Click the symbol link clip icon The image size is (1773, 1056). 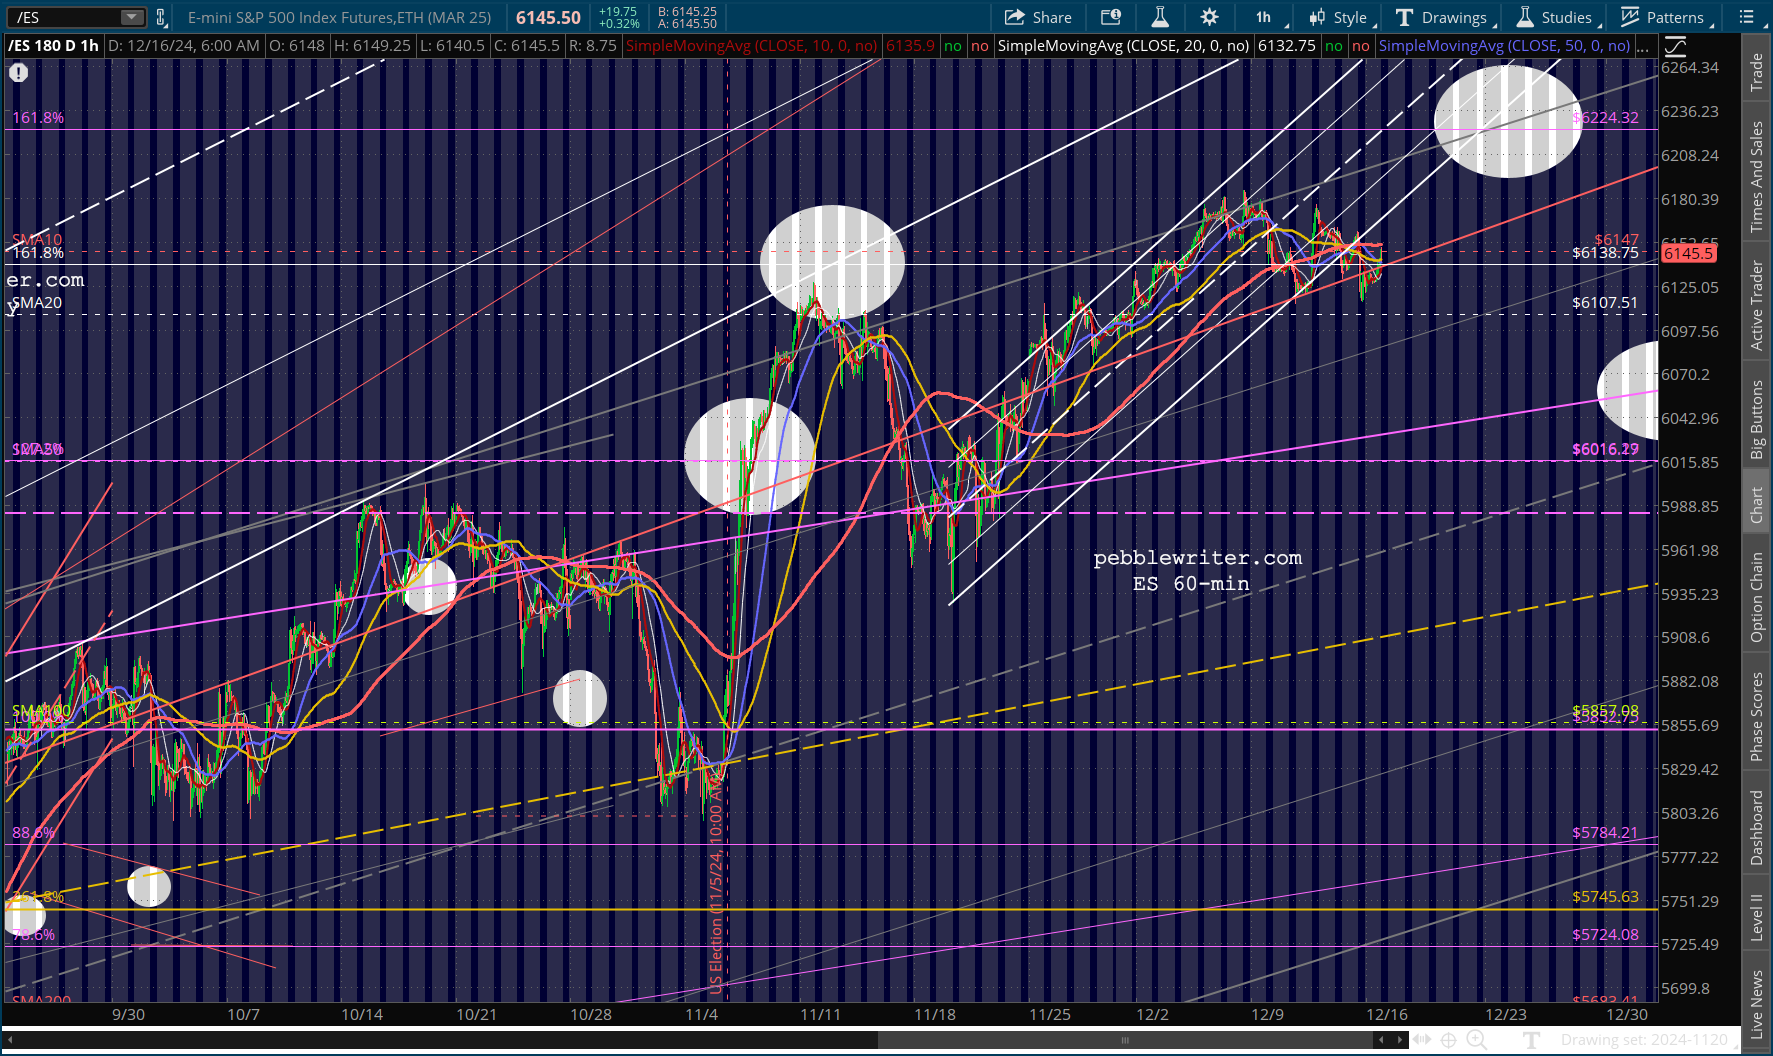(x=161, y=17)
